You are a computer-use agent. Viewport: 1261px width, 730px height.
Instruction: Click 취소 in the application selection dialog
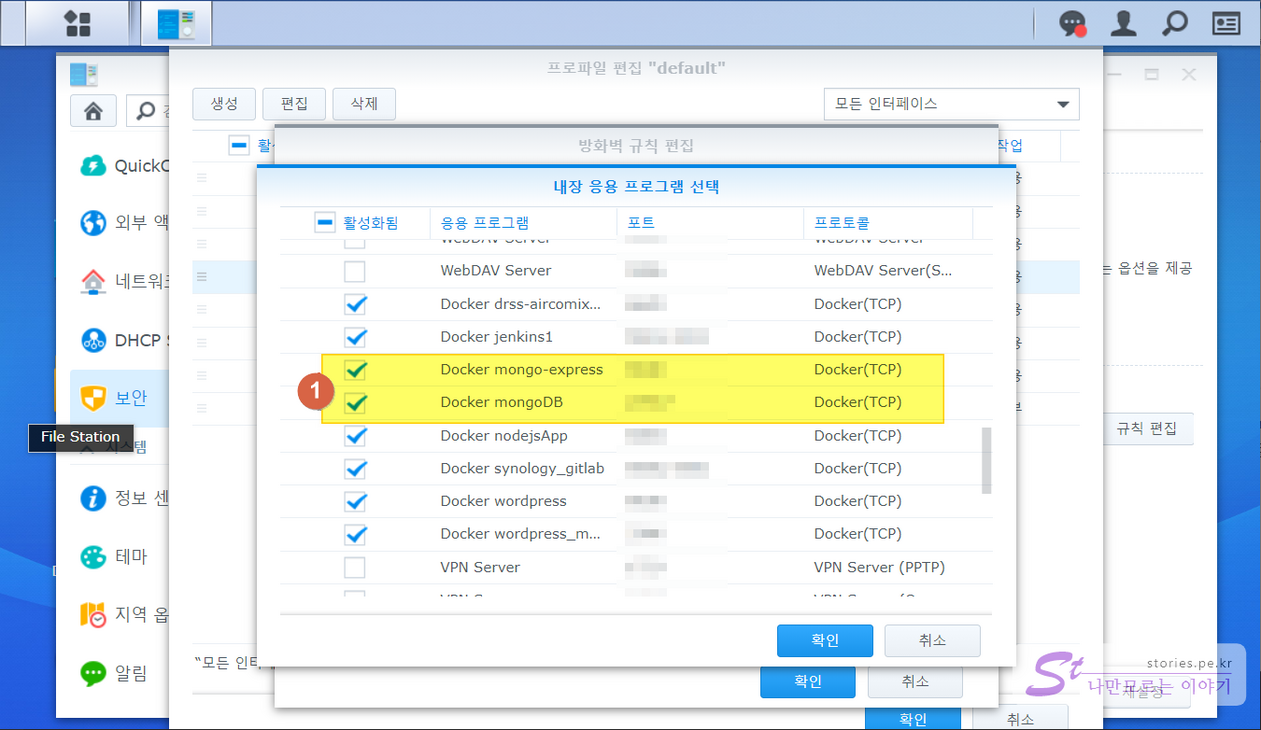click(931, 641)
